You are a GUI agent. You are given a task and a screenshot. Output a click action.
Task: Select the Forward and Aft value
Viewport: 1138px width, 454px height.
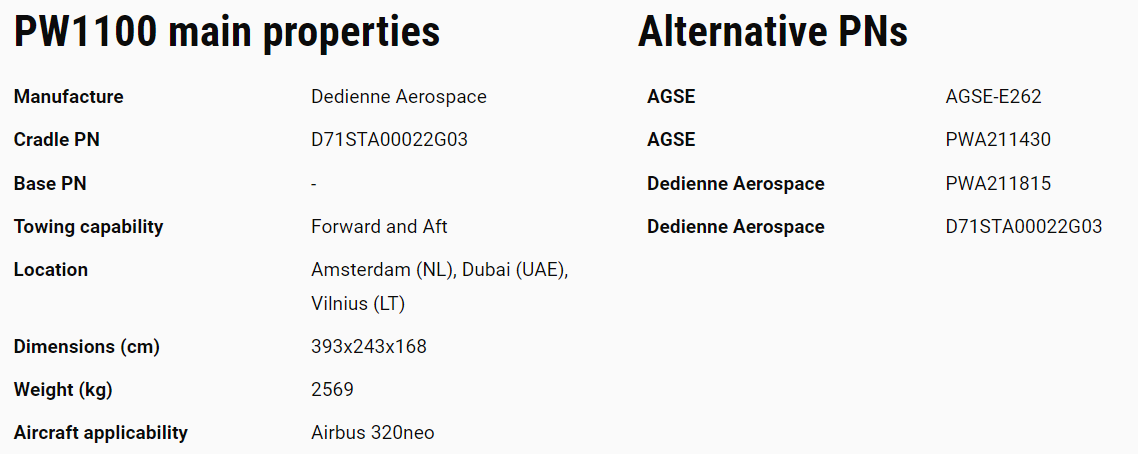379,227
